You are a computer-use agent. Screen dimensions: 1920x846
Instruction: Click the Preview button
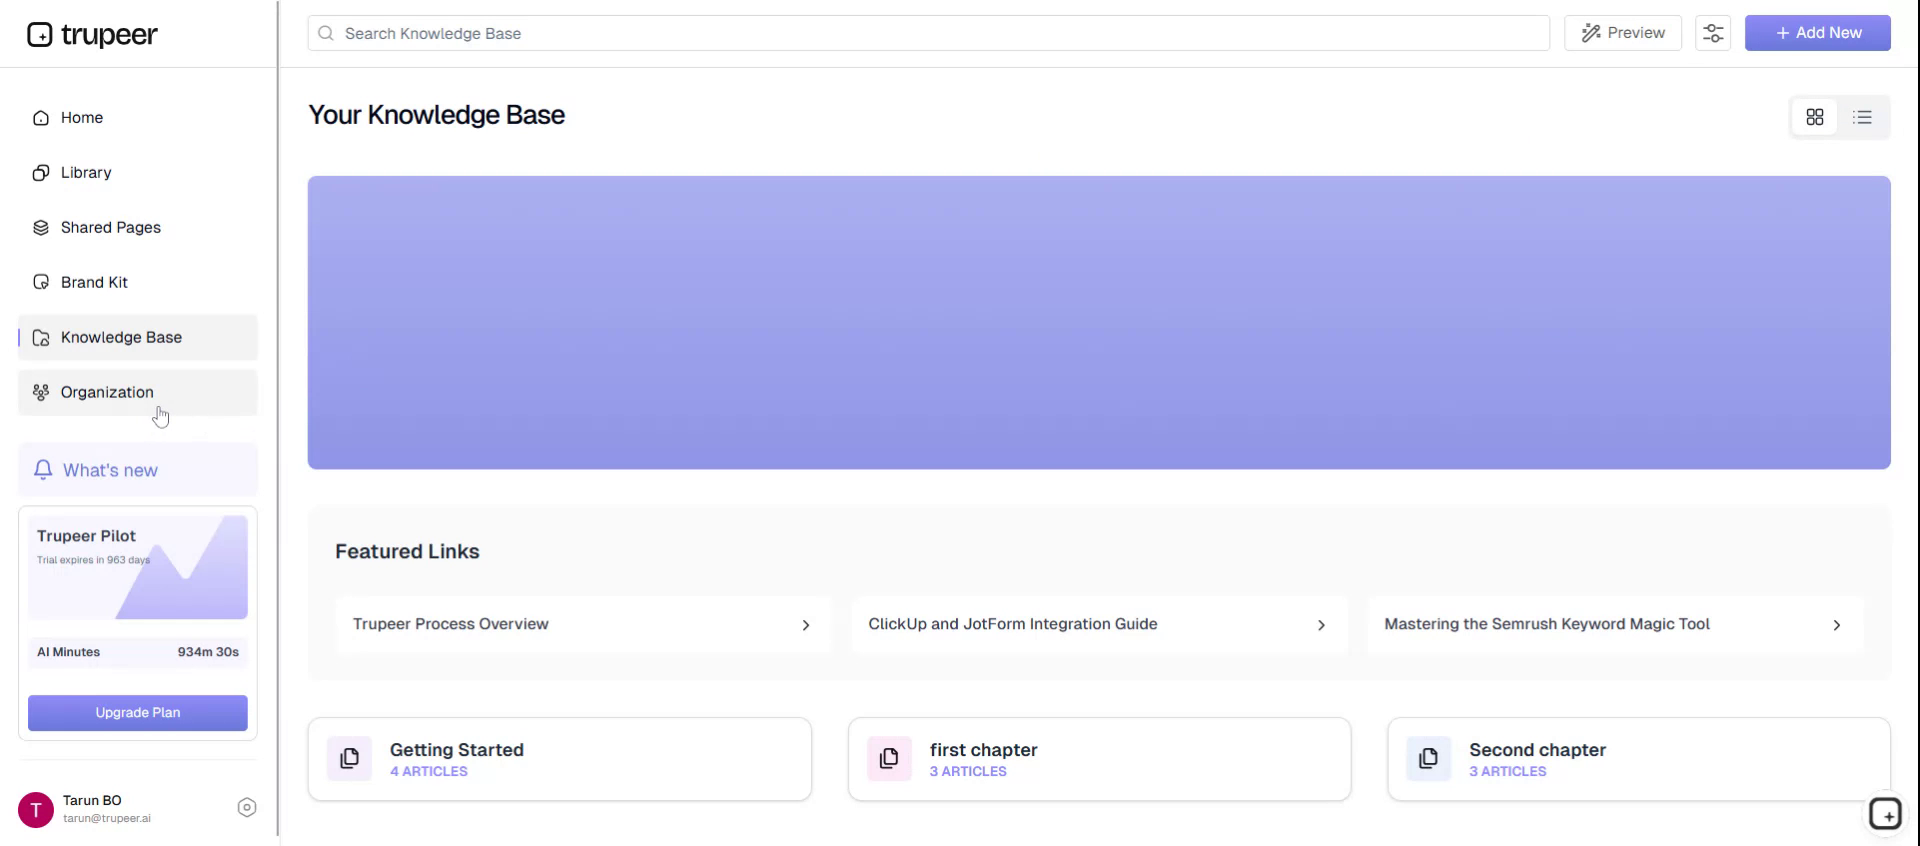coord(1623,33)
